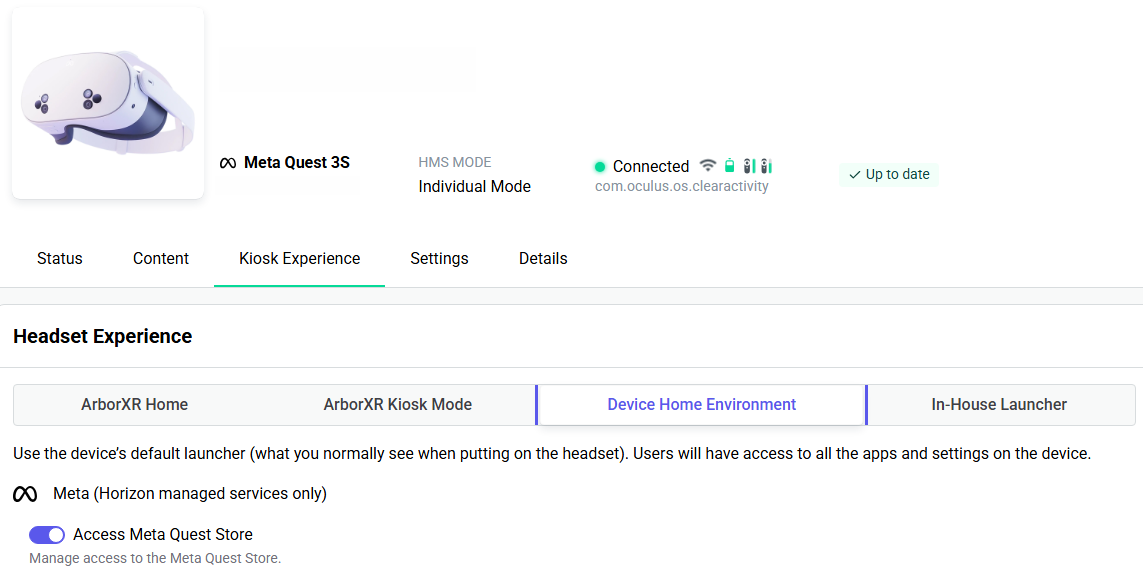This screenshot has height=573, width=1143.
Task: Choose ArborXR Home headset experience
Action: point(135,405)
